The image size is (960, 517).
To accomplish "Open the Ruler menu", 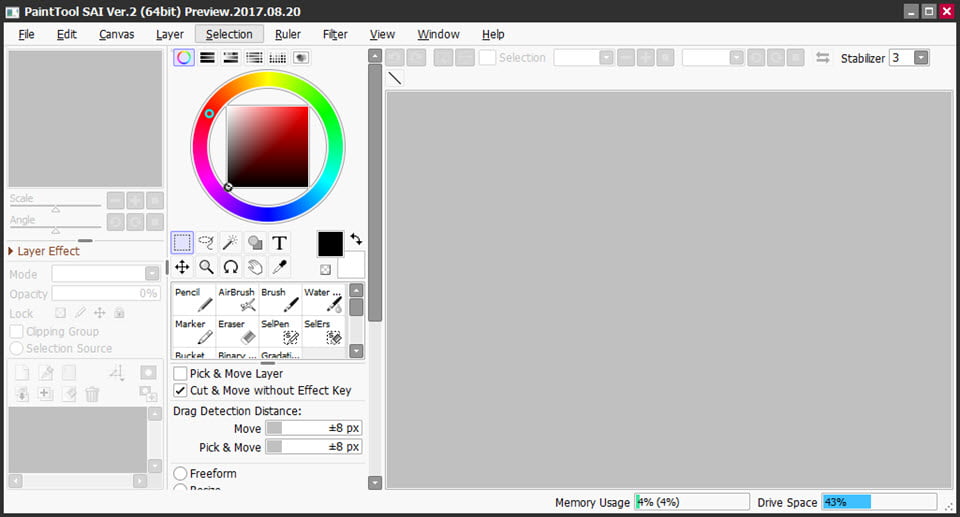I will point(288,34).
